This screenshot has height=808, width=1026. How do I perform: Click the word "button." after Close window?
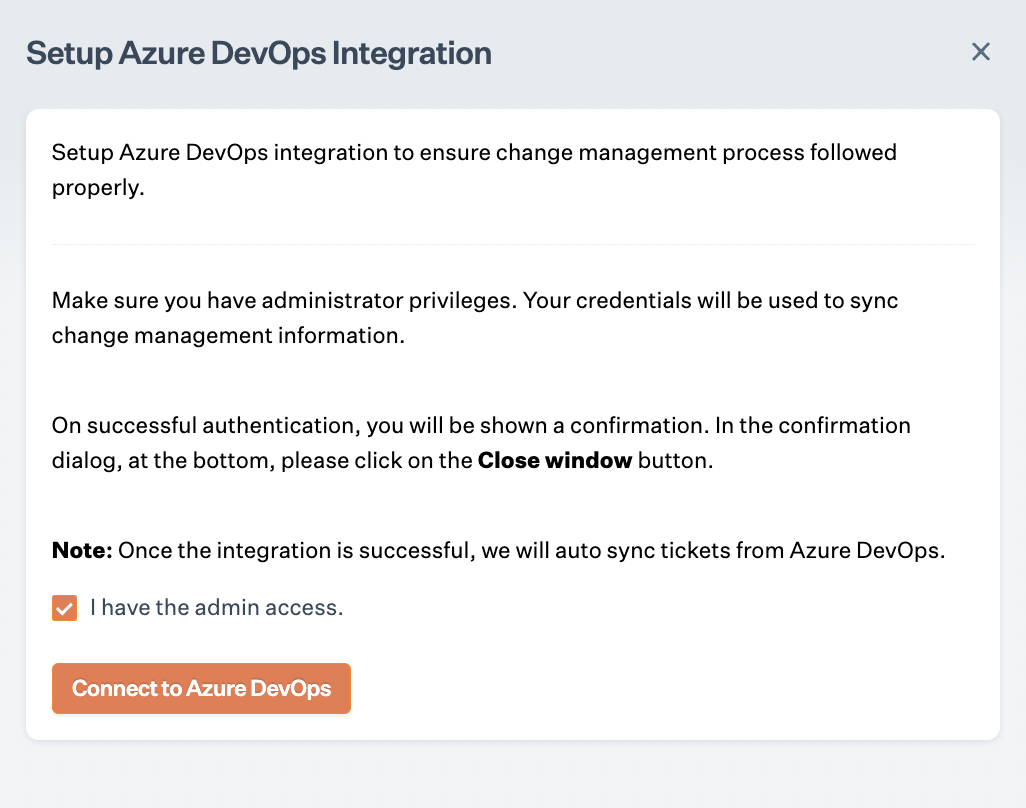pyautogui.click(x=676, y=461)
